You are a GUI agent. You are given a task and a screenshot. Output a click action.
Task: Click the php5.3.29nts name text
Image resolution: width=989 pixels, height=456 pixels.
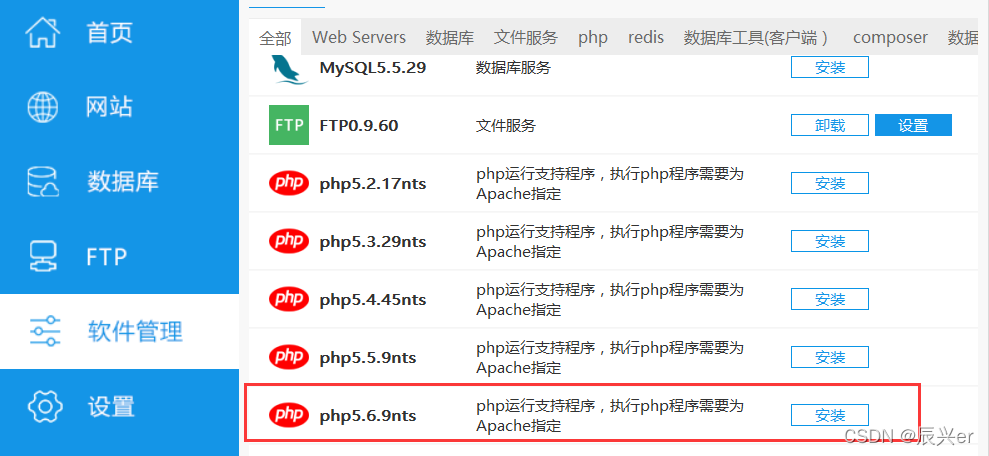click(373, 242)
